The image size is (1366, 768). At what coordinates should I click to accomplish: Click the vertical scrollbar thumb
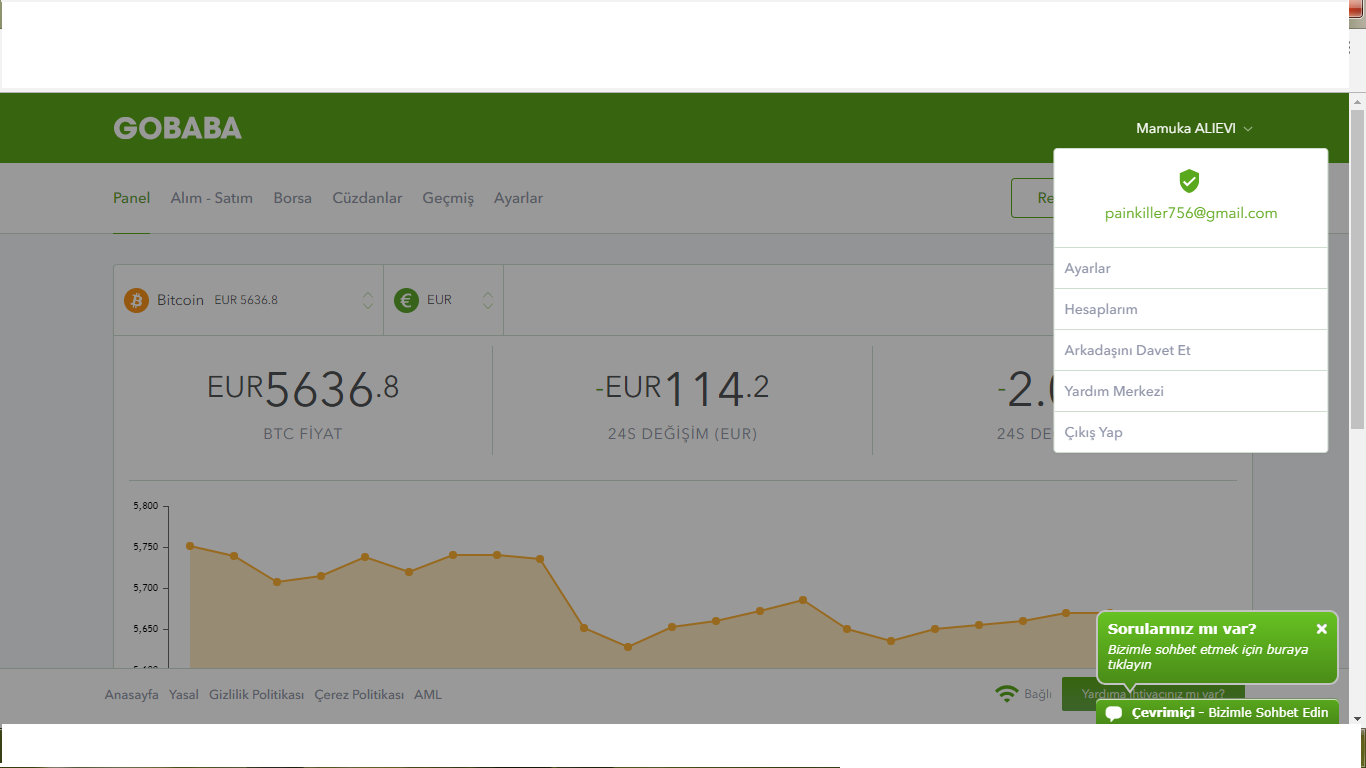[1357, 270]
